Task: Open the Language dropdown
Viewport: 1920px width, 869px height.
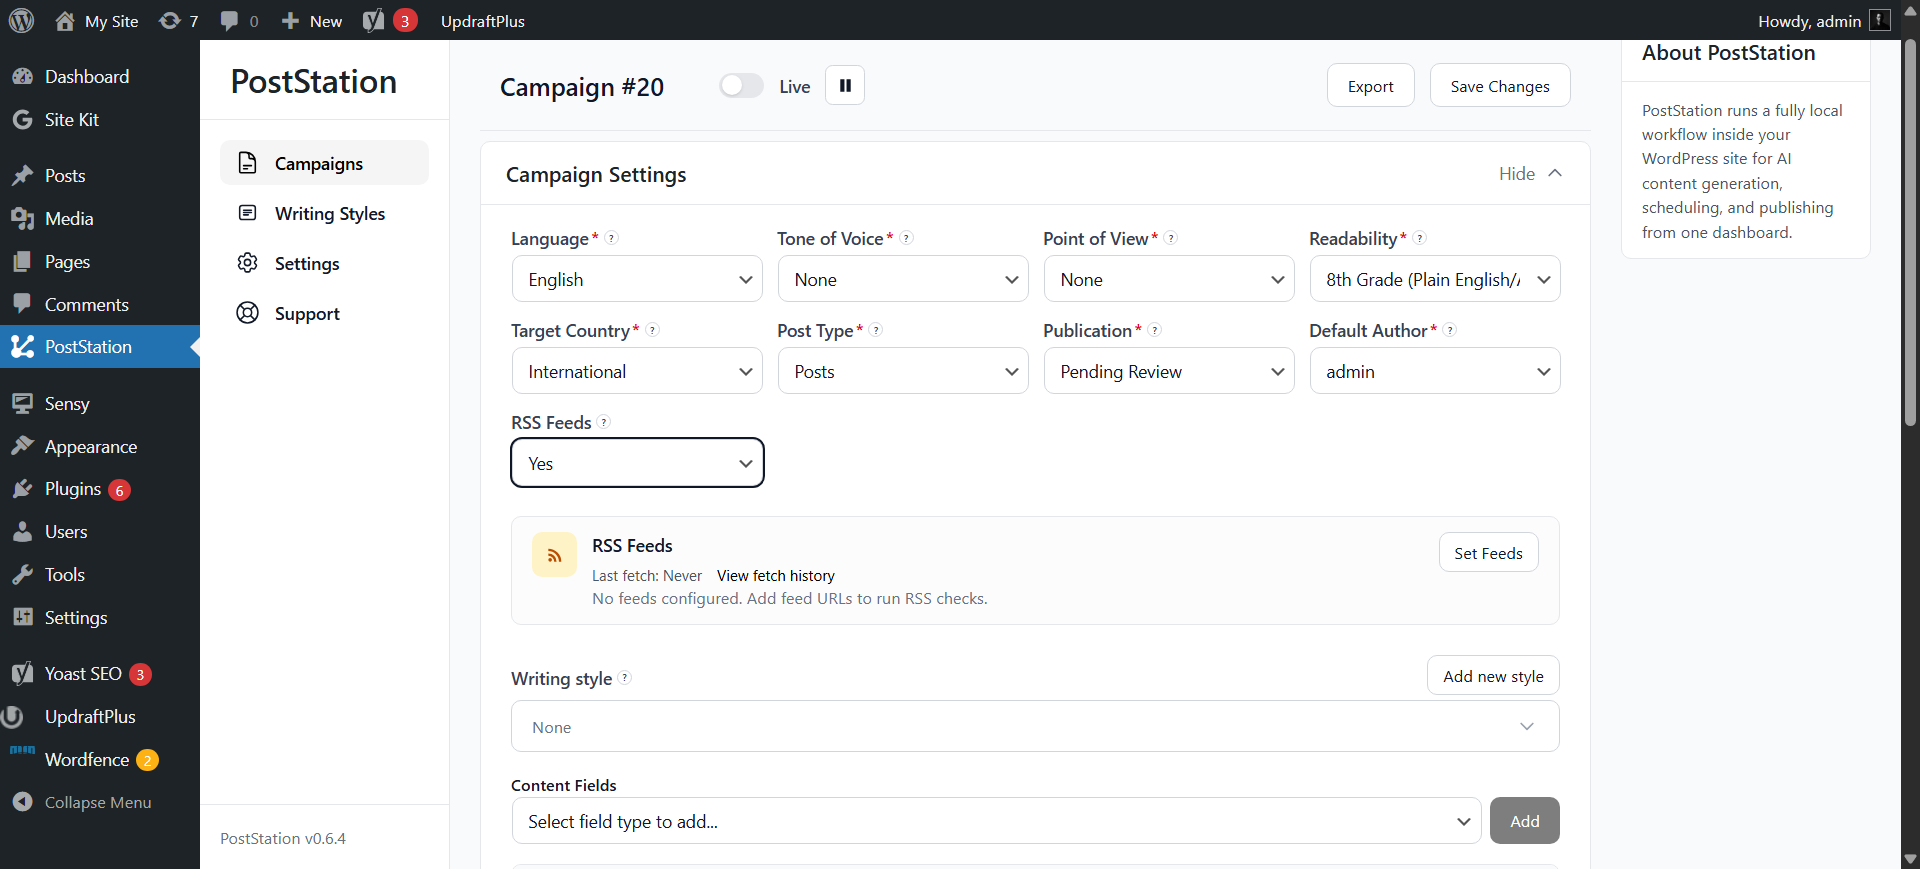Action: (x=637, y=279)
